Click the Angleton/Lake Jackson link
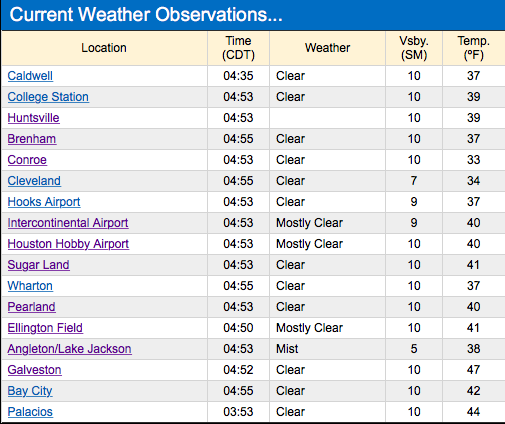This screenshot has height=424, width=505. 69,349
